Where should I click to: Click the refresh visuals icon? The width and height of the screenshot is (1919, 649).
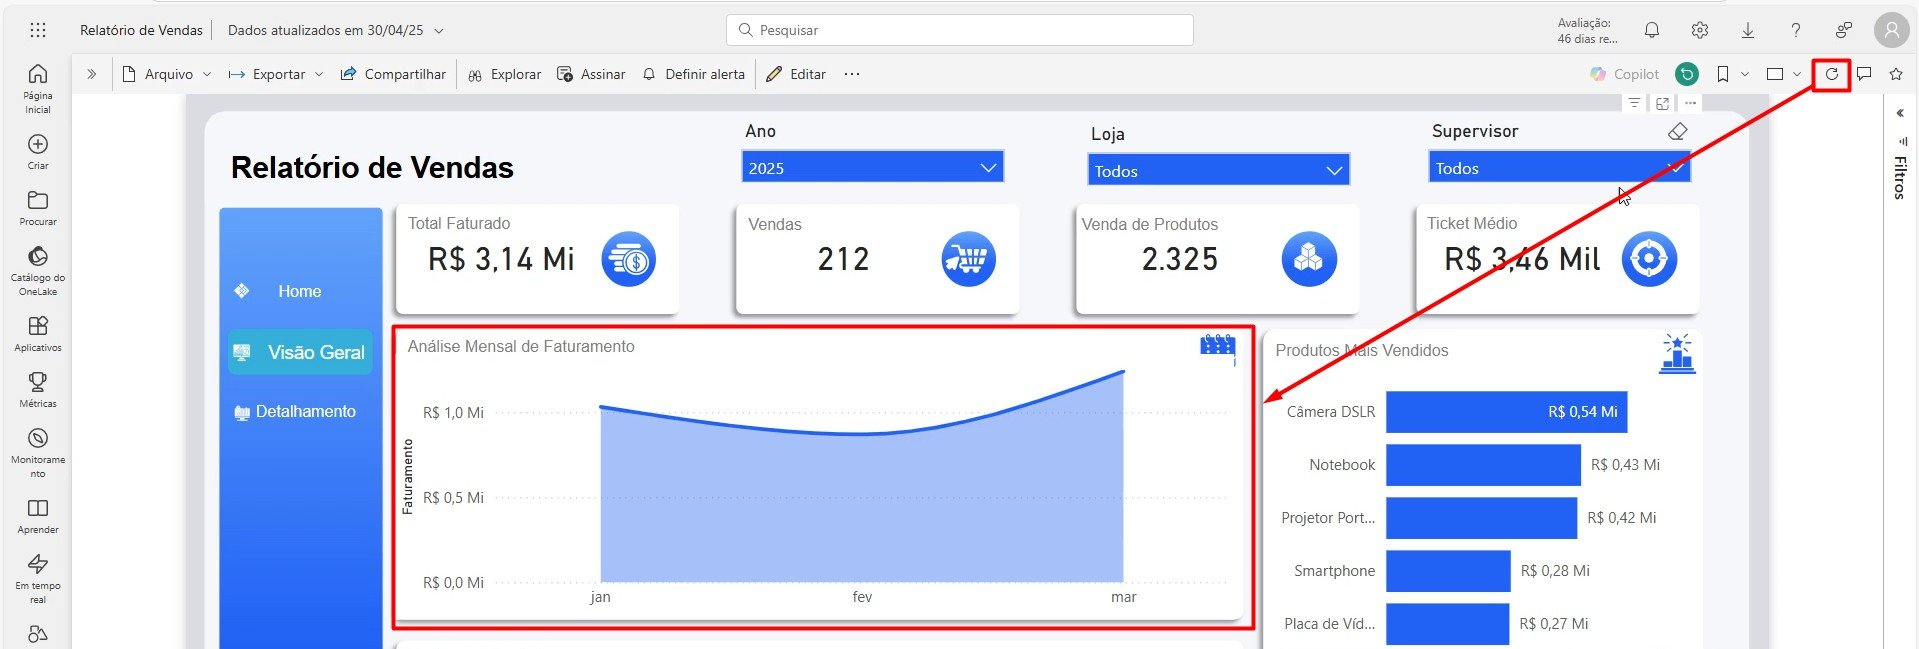[1832, 74]
